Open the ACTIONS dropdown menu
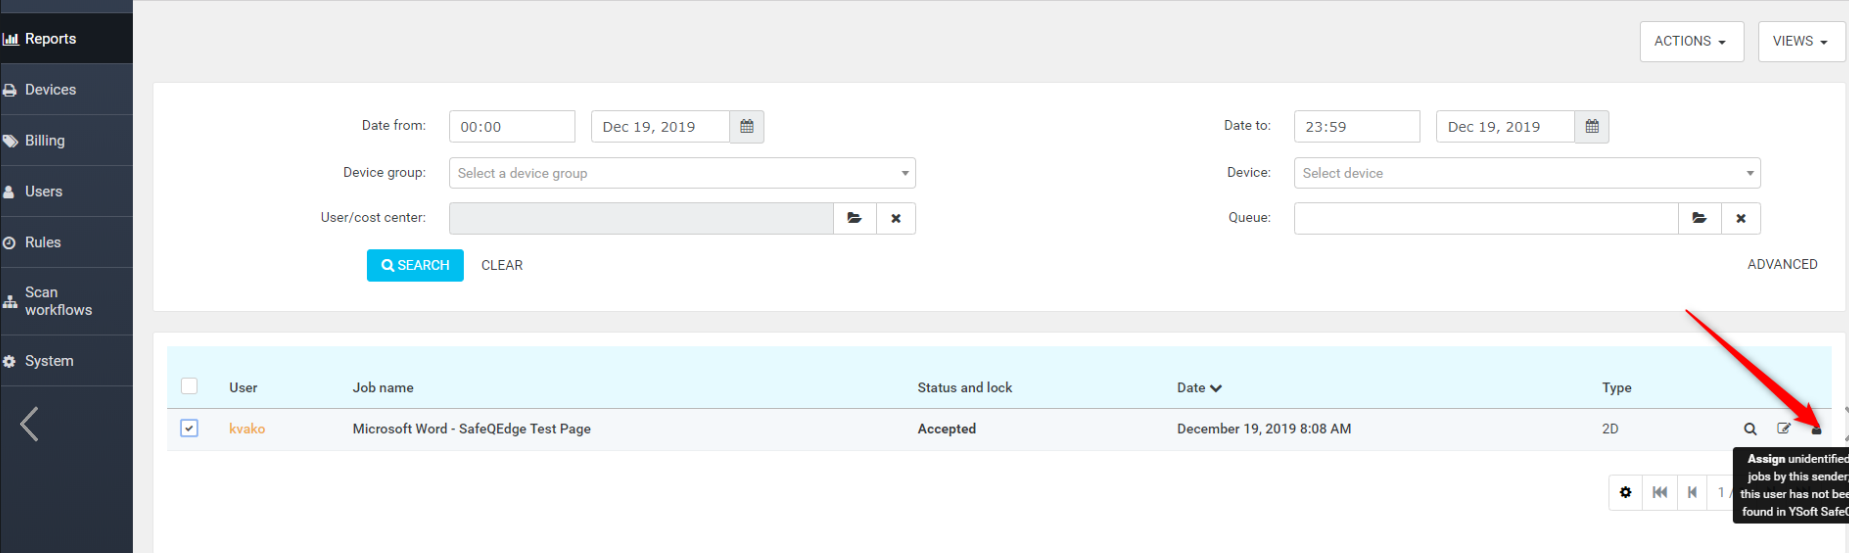 1691,41
